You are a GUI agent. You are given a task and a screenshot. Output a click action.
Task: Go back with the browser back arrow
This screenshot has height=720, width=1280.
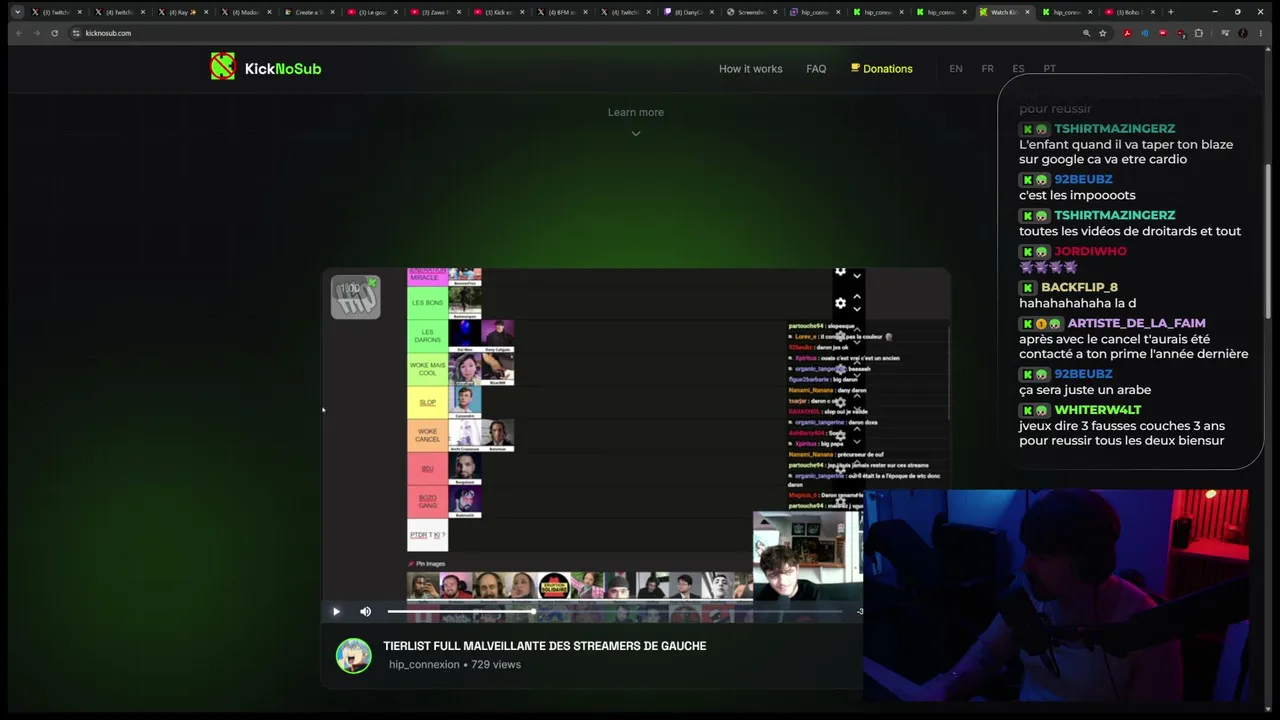point(19,33)
